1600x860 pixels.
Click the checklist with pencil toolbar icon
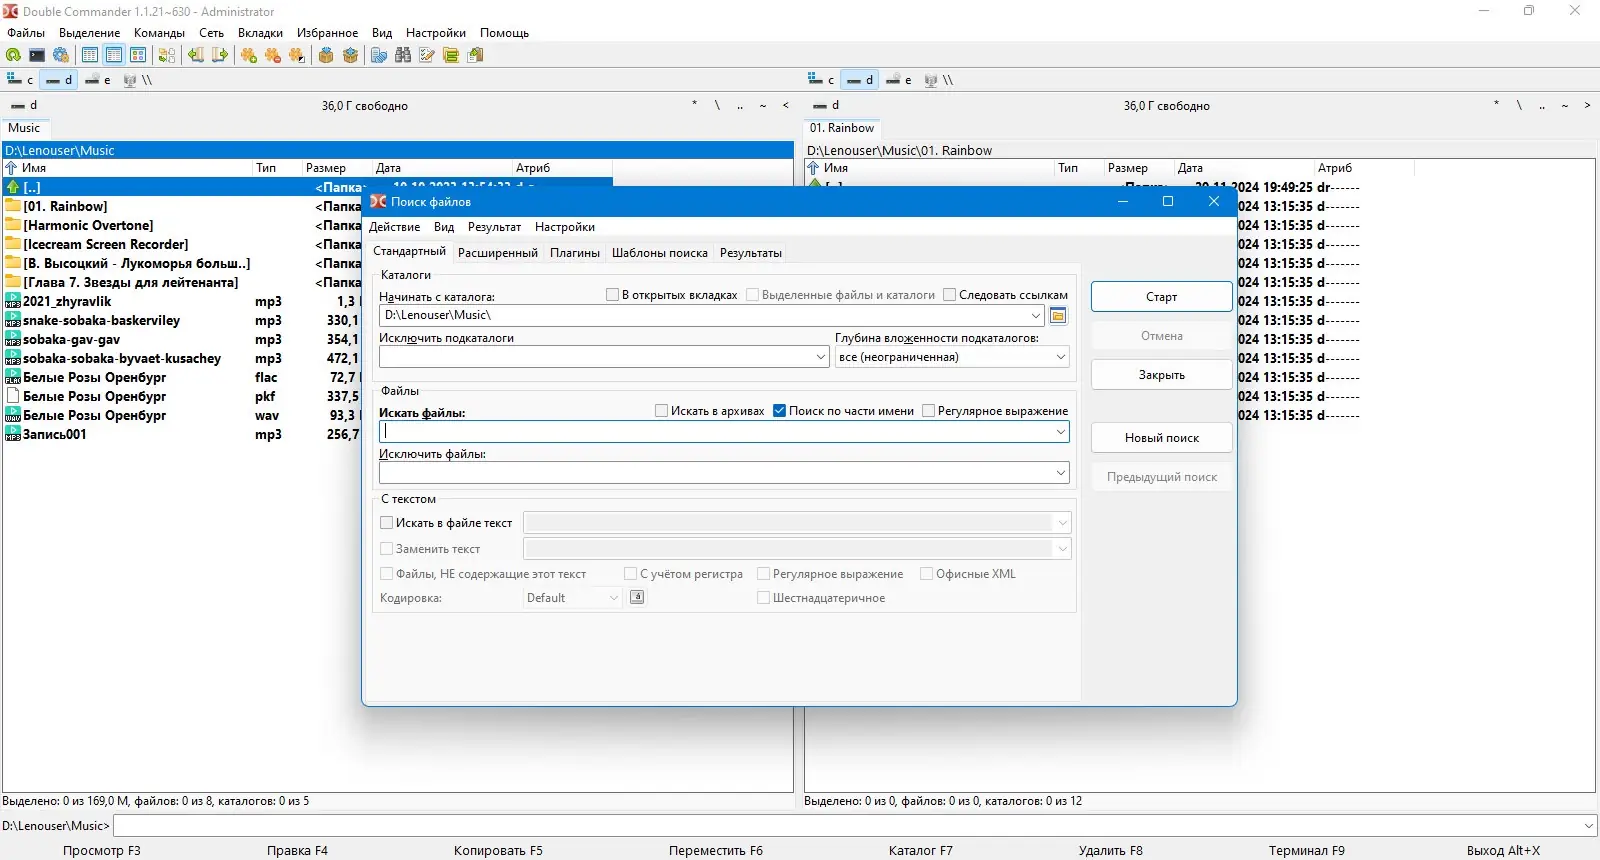427,55
